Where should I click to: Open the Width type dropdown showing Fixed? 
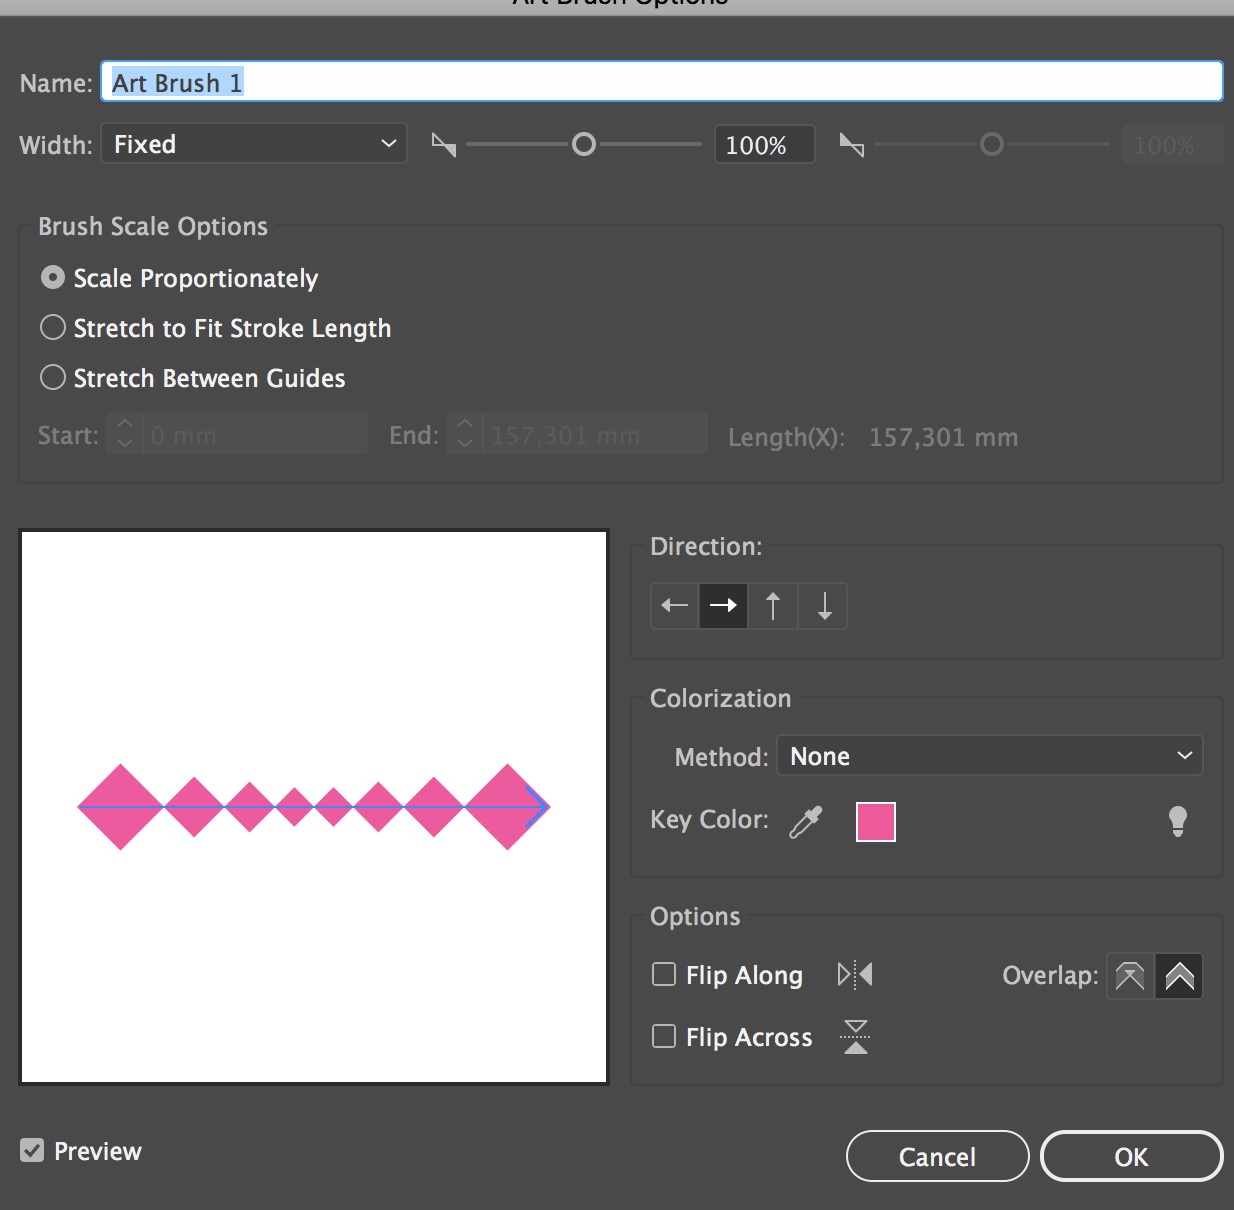(x=253, y=144)
